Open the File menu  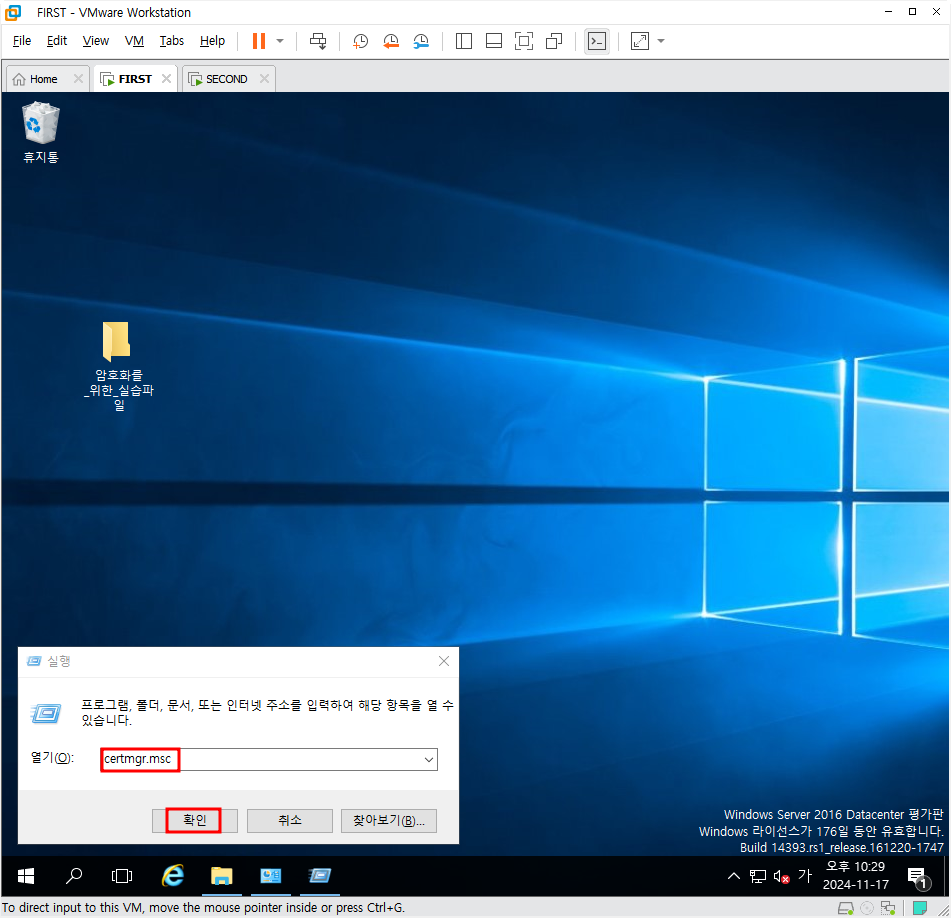(22, 41)
